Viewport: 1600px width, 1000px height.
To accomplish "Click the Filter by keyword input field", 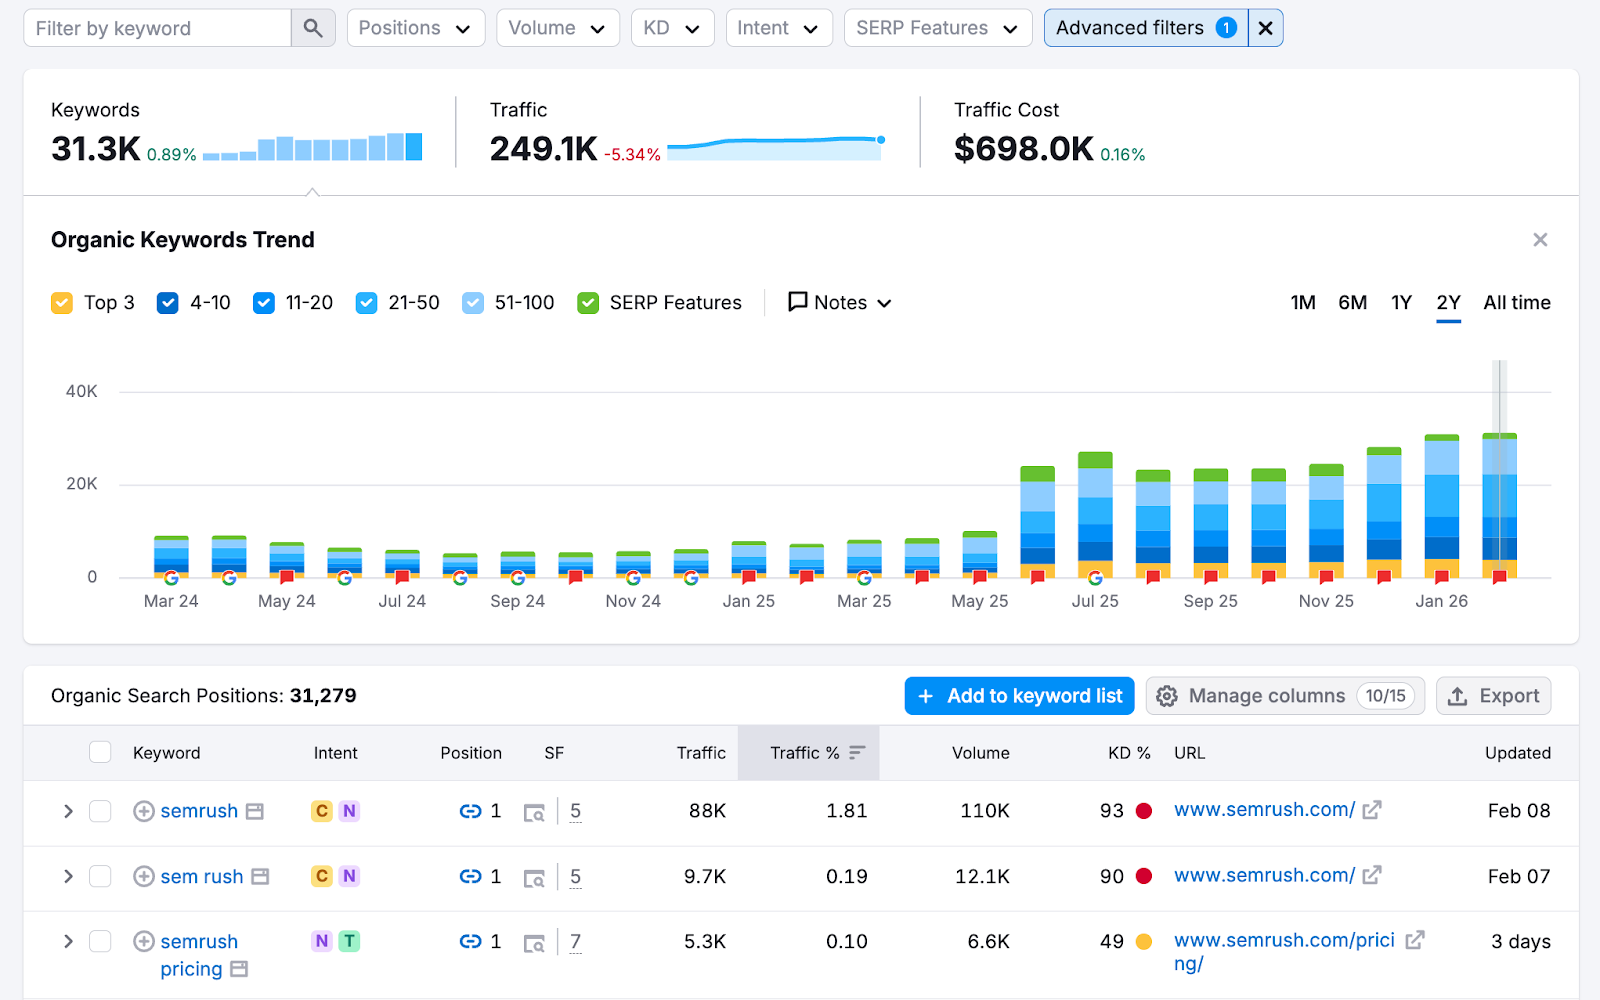I will pos(155,27).
